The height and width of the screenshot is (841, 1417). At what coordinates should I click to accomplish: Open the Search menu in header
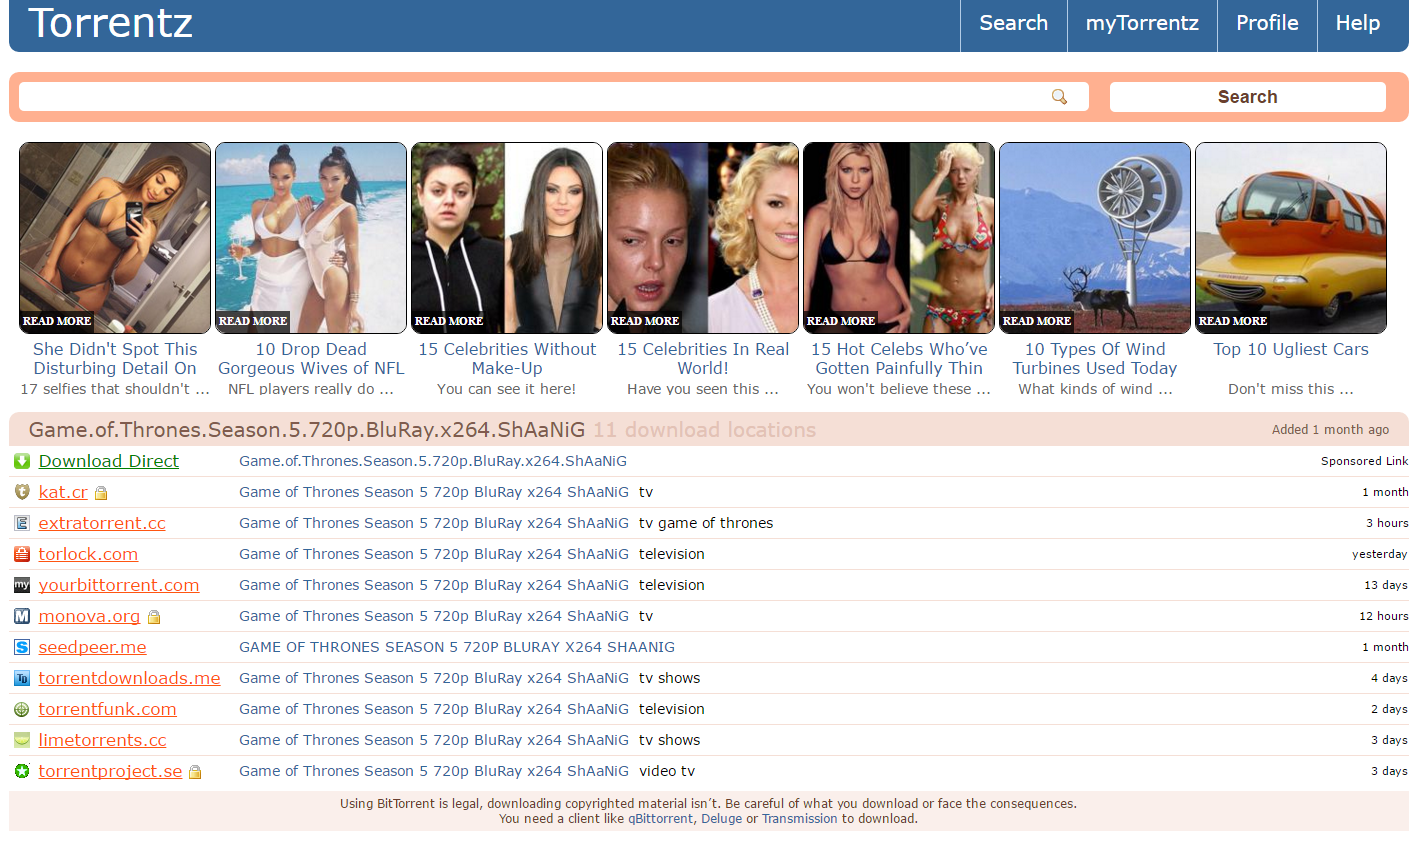(x=1014, y=23)
